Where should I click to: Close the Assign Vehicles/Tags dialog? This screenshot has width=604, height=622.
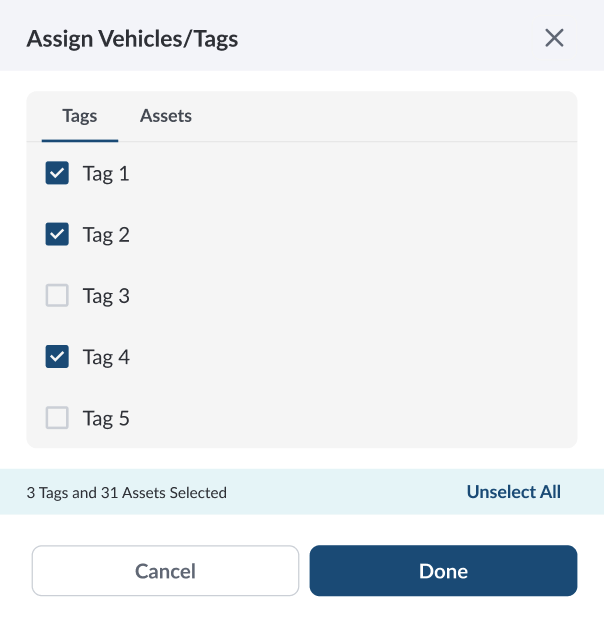(554, 38)
